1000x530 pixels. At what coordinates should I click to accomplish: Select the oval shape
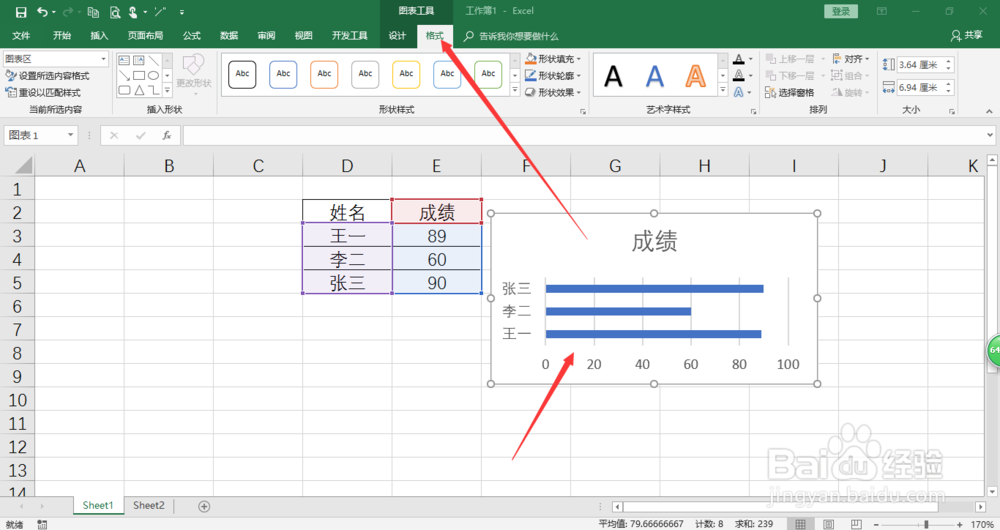tap(154, 75)
